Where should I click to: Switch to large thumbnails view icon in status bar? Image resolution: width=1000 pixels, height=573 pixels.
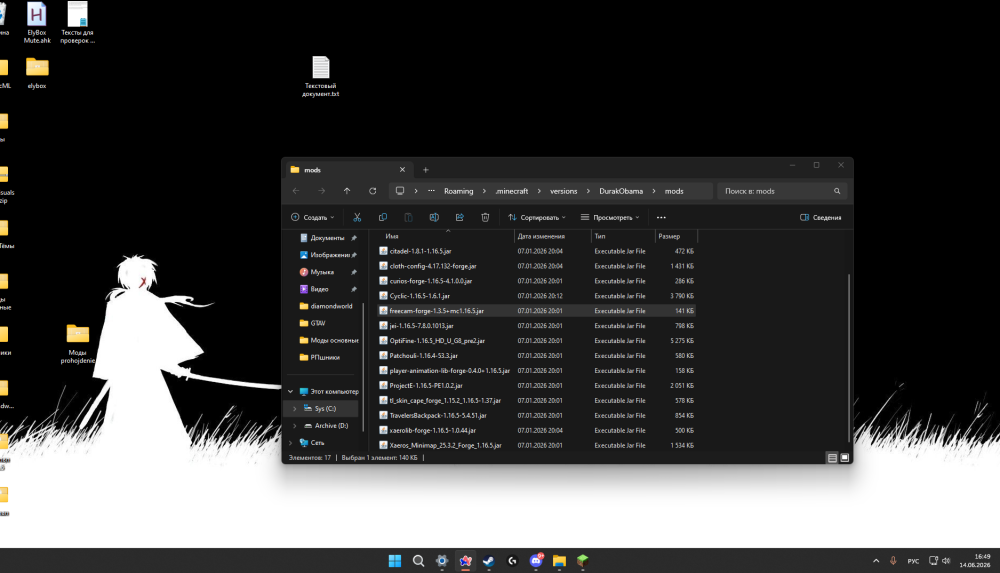pyautogui.click(x=844, y=458)
